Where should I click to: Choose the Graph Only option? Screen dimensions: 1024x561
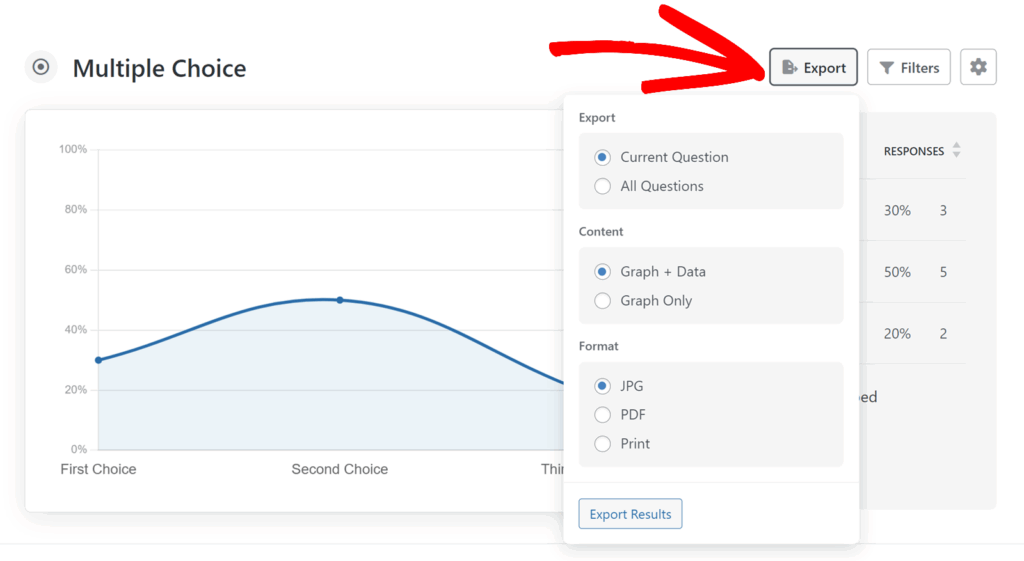[602, 301]
